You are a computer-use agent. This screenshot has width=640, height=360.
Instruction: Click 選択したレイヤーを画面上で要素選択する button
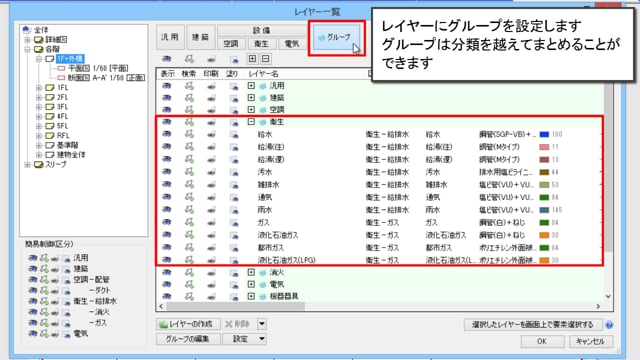[533, 325]
